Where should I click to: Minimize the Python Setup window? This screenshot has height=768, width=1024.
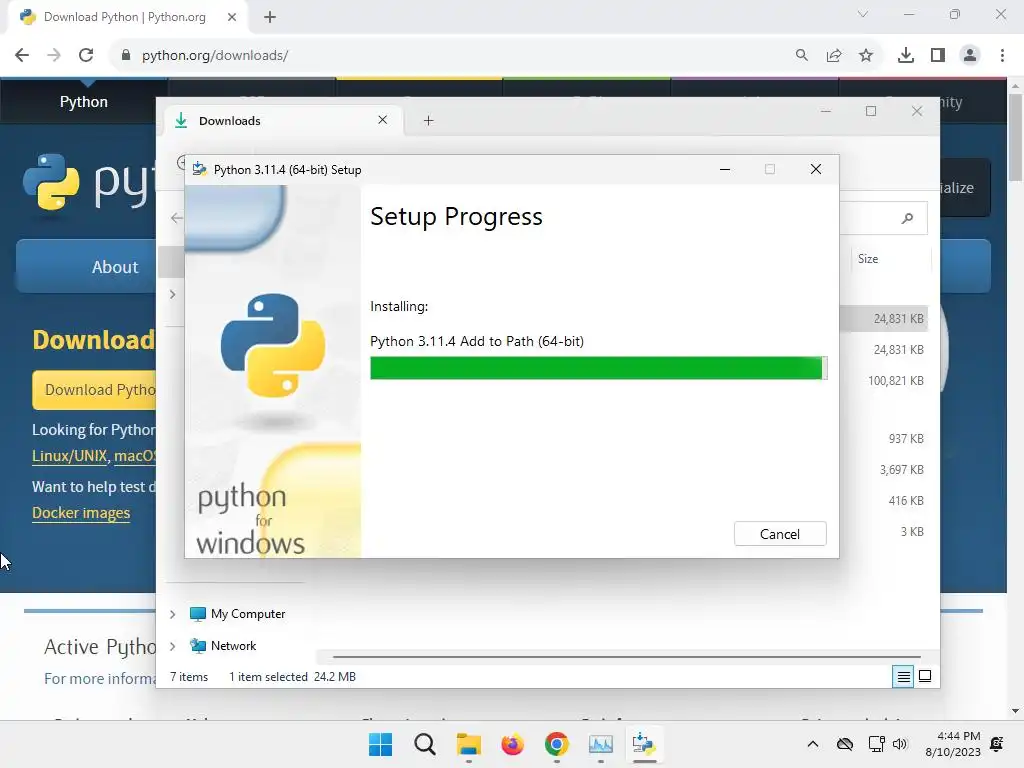(x=724, y=169)
